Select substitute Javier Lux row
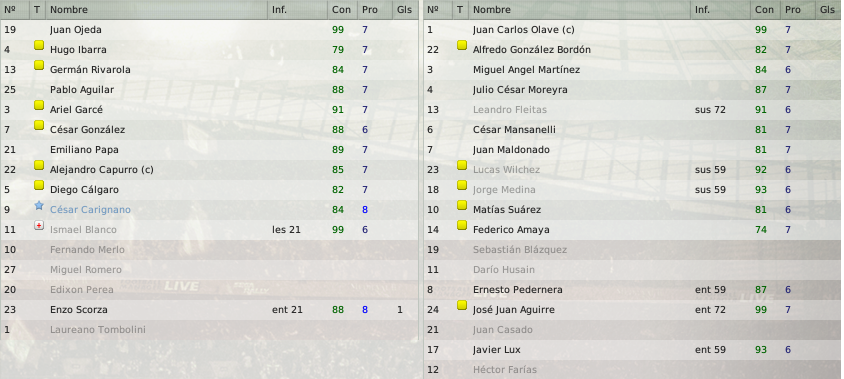The height and width of the screenshot is (379, 844). click(634, 349)
